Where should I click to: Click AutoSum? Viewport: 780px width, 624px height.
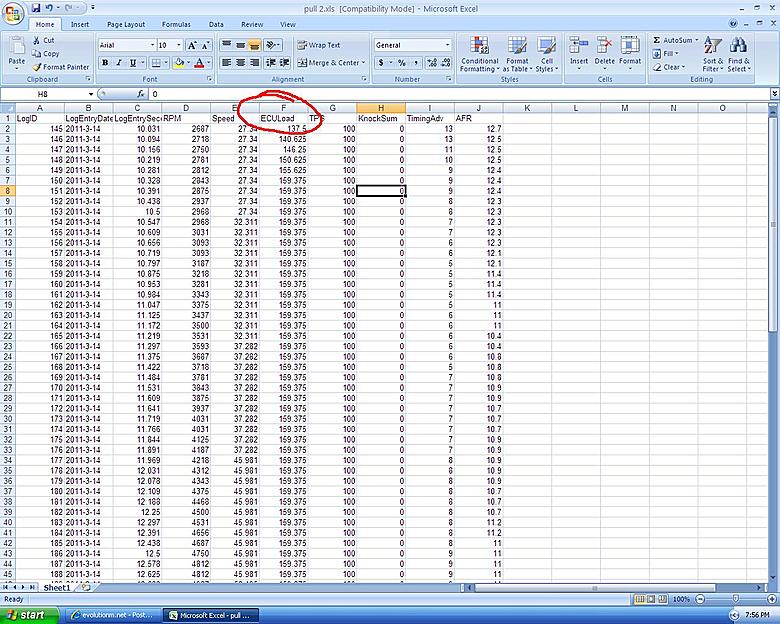pos(675,40)
